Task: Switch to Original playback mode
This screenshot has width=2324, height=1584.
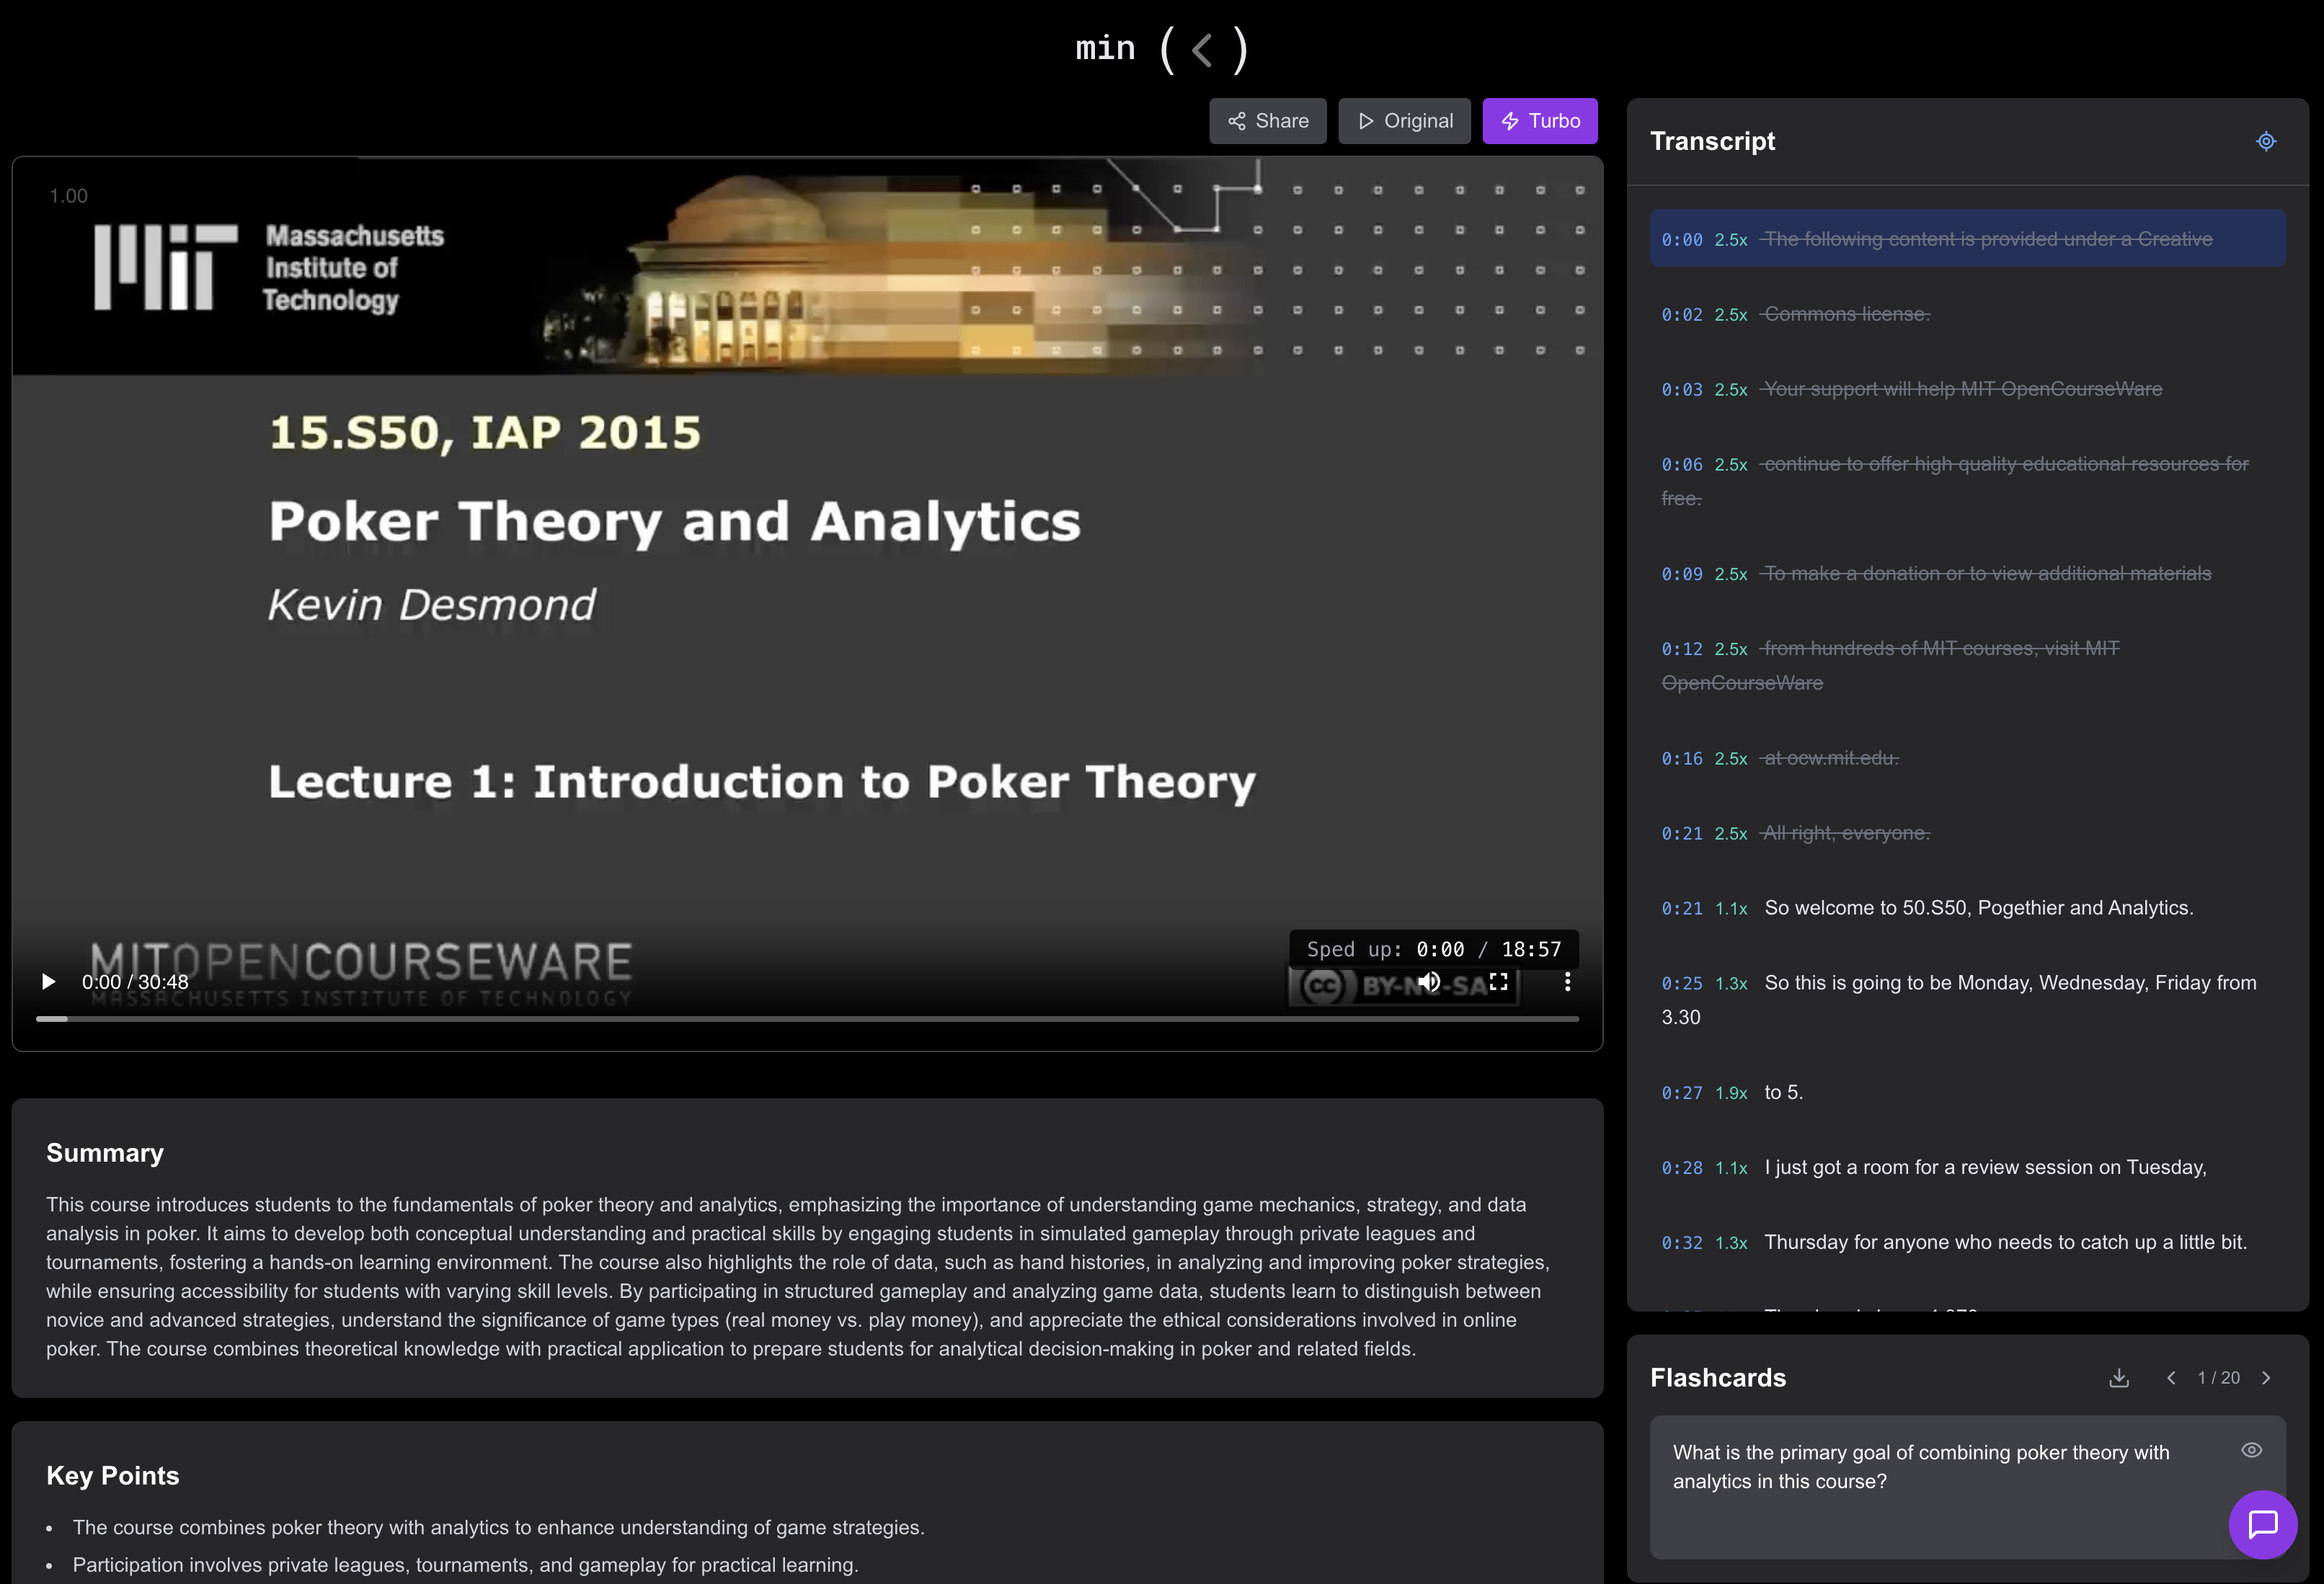Action: coord(1404,121)
